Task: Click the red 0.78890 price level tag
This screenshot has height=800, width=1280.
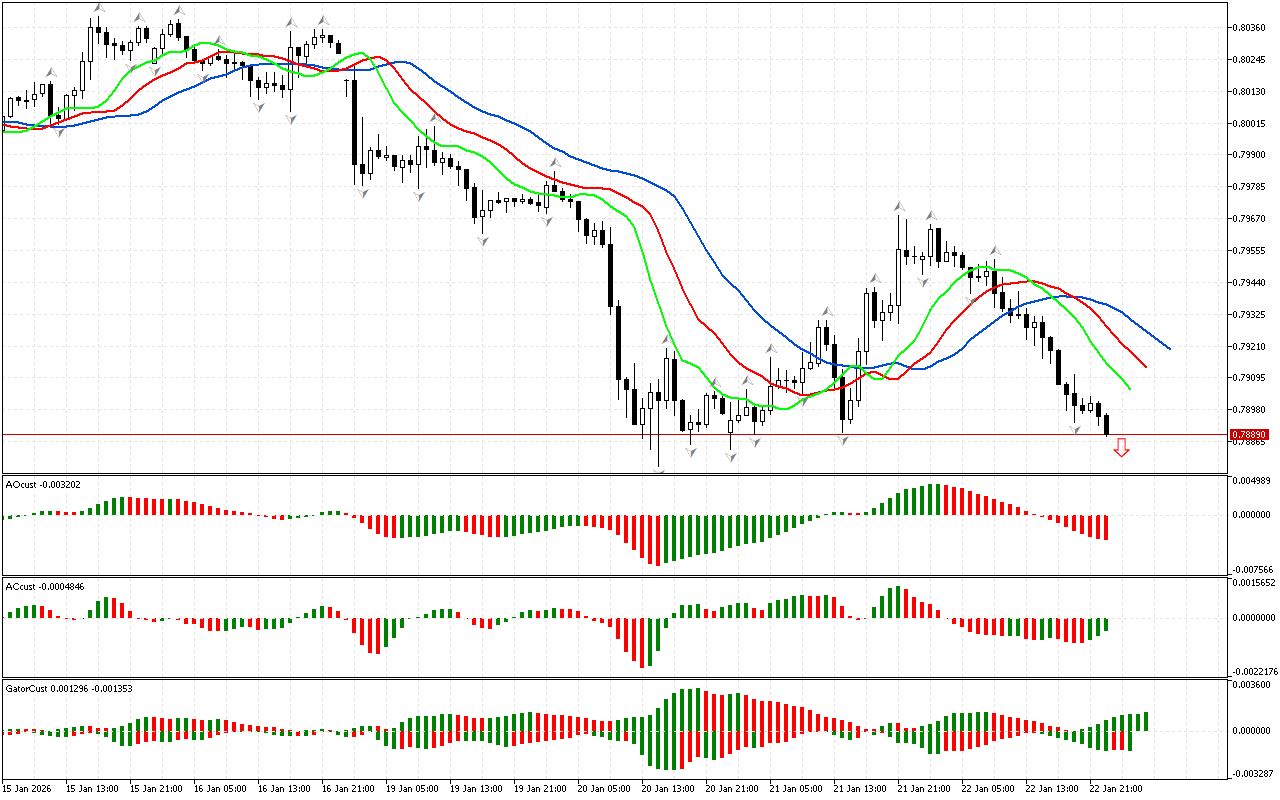Action: [x=1249, y=435]
